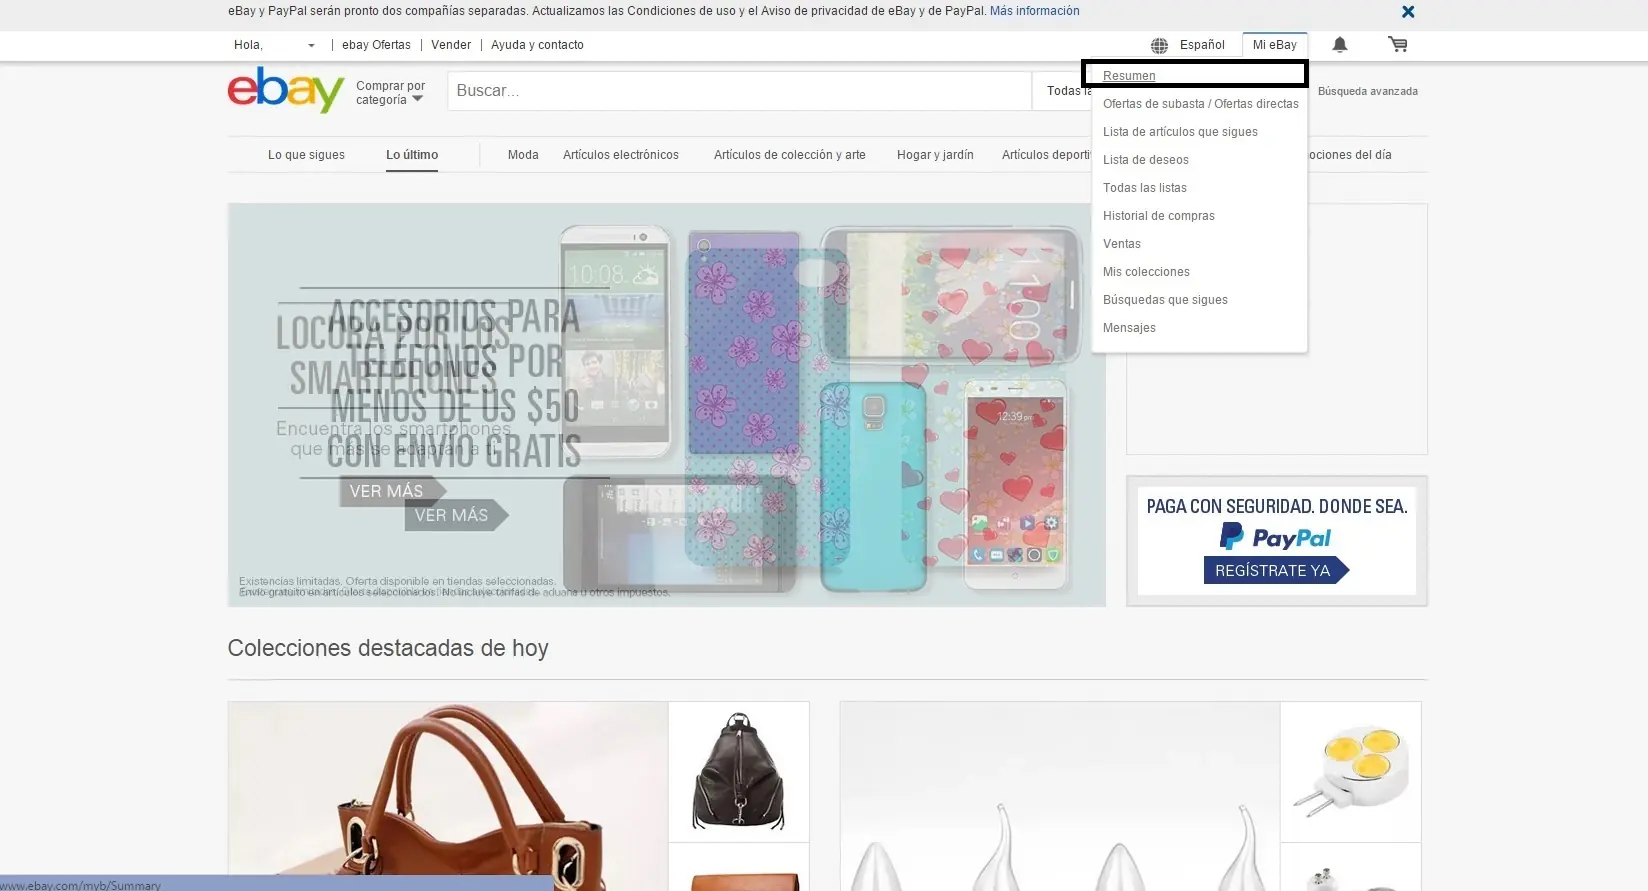The width and height of the screenshot is (1648, 891).
Task: Close the eBay PayPal notice banner
Action: [x=1408, y=12]
